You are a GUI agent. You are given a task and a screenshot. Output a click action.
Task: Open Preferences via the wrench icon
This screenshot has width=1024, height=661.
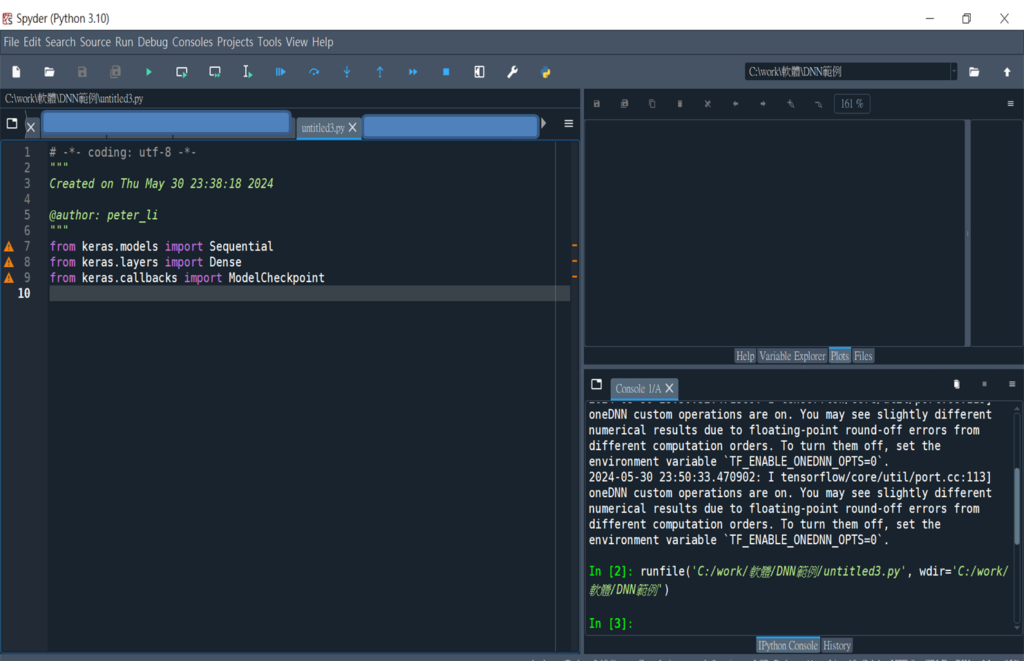point(512,72)
